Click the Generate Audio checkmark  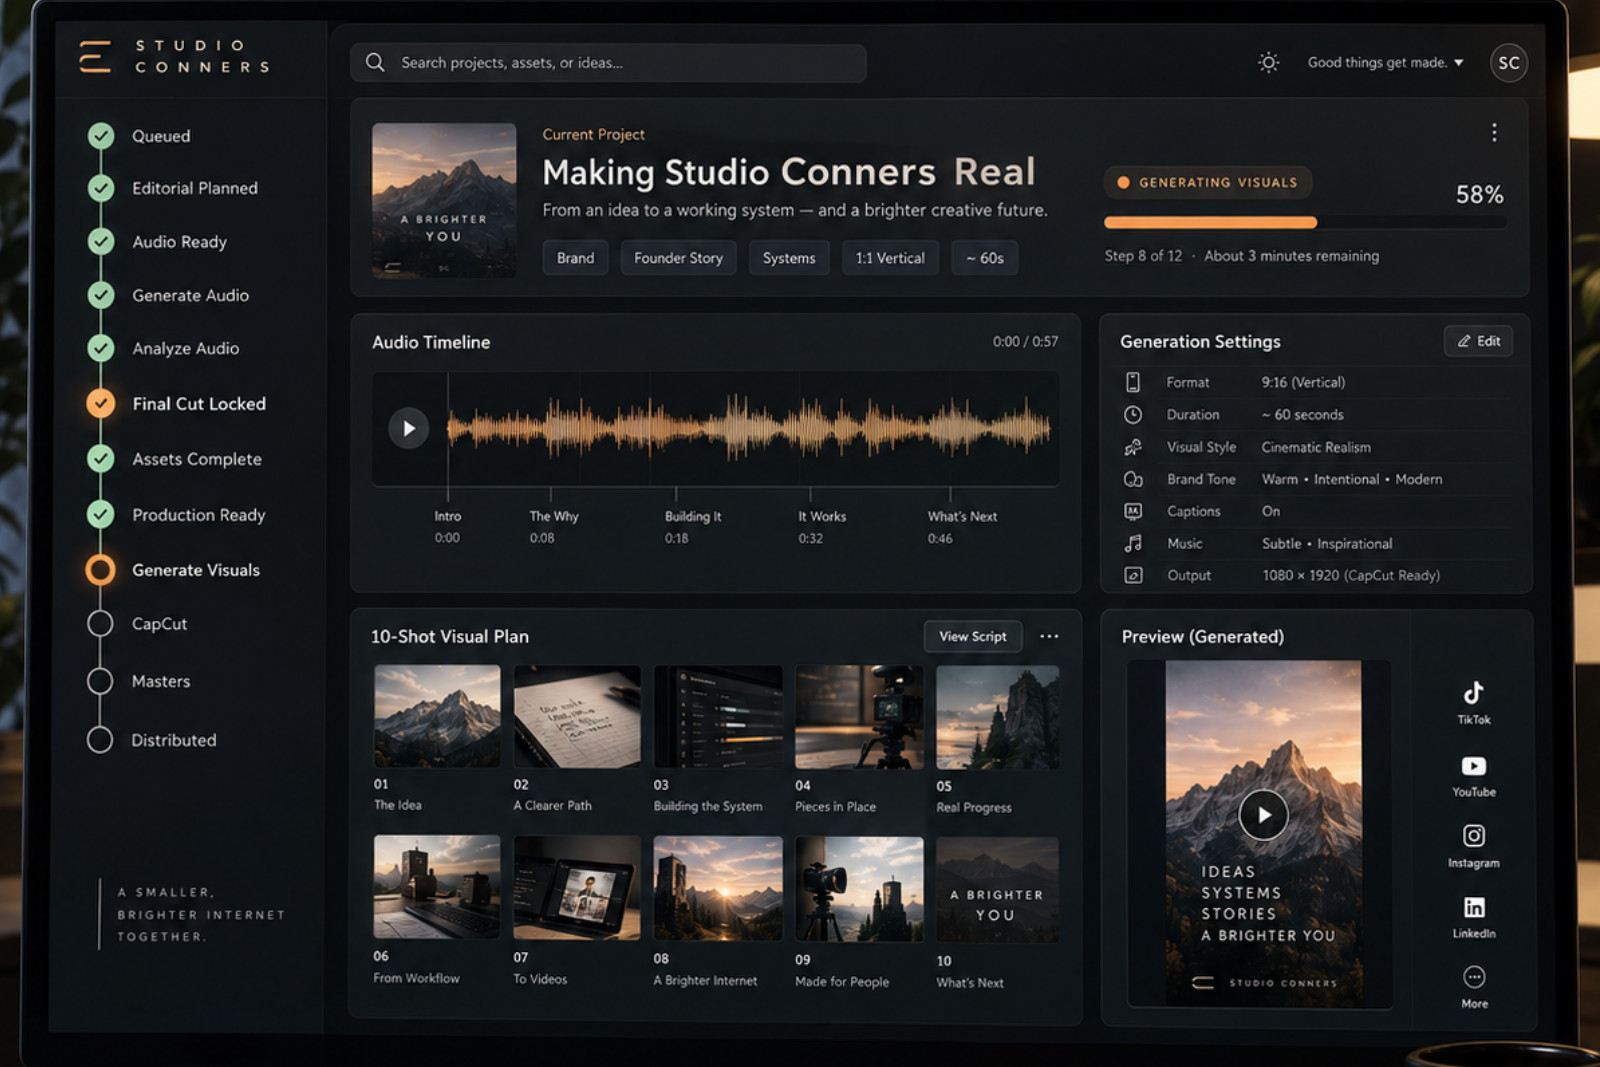pos(100,294)
